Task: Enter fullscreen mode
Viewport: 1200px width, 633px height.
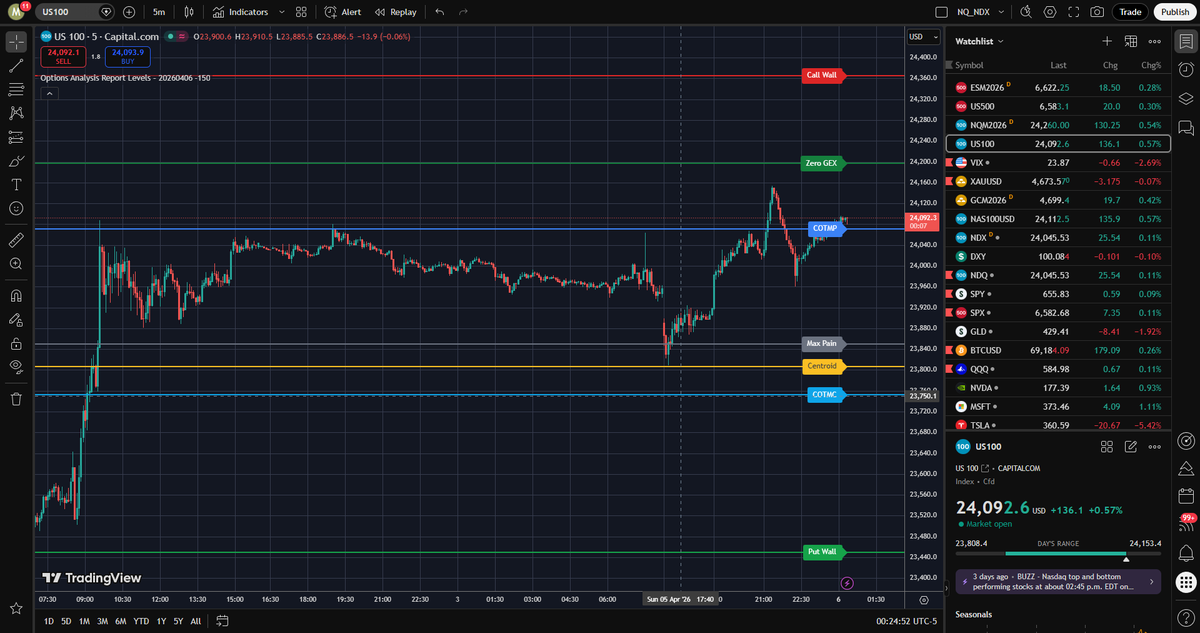Action: [x=1073, y=12]
